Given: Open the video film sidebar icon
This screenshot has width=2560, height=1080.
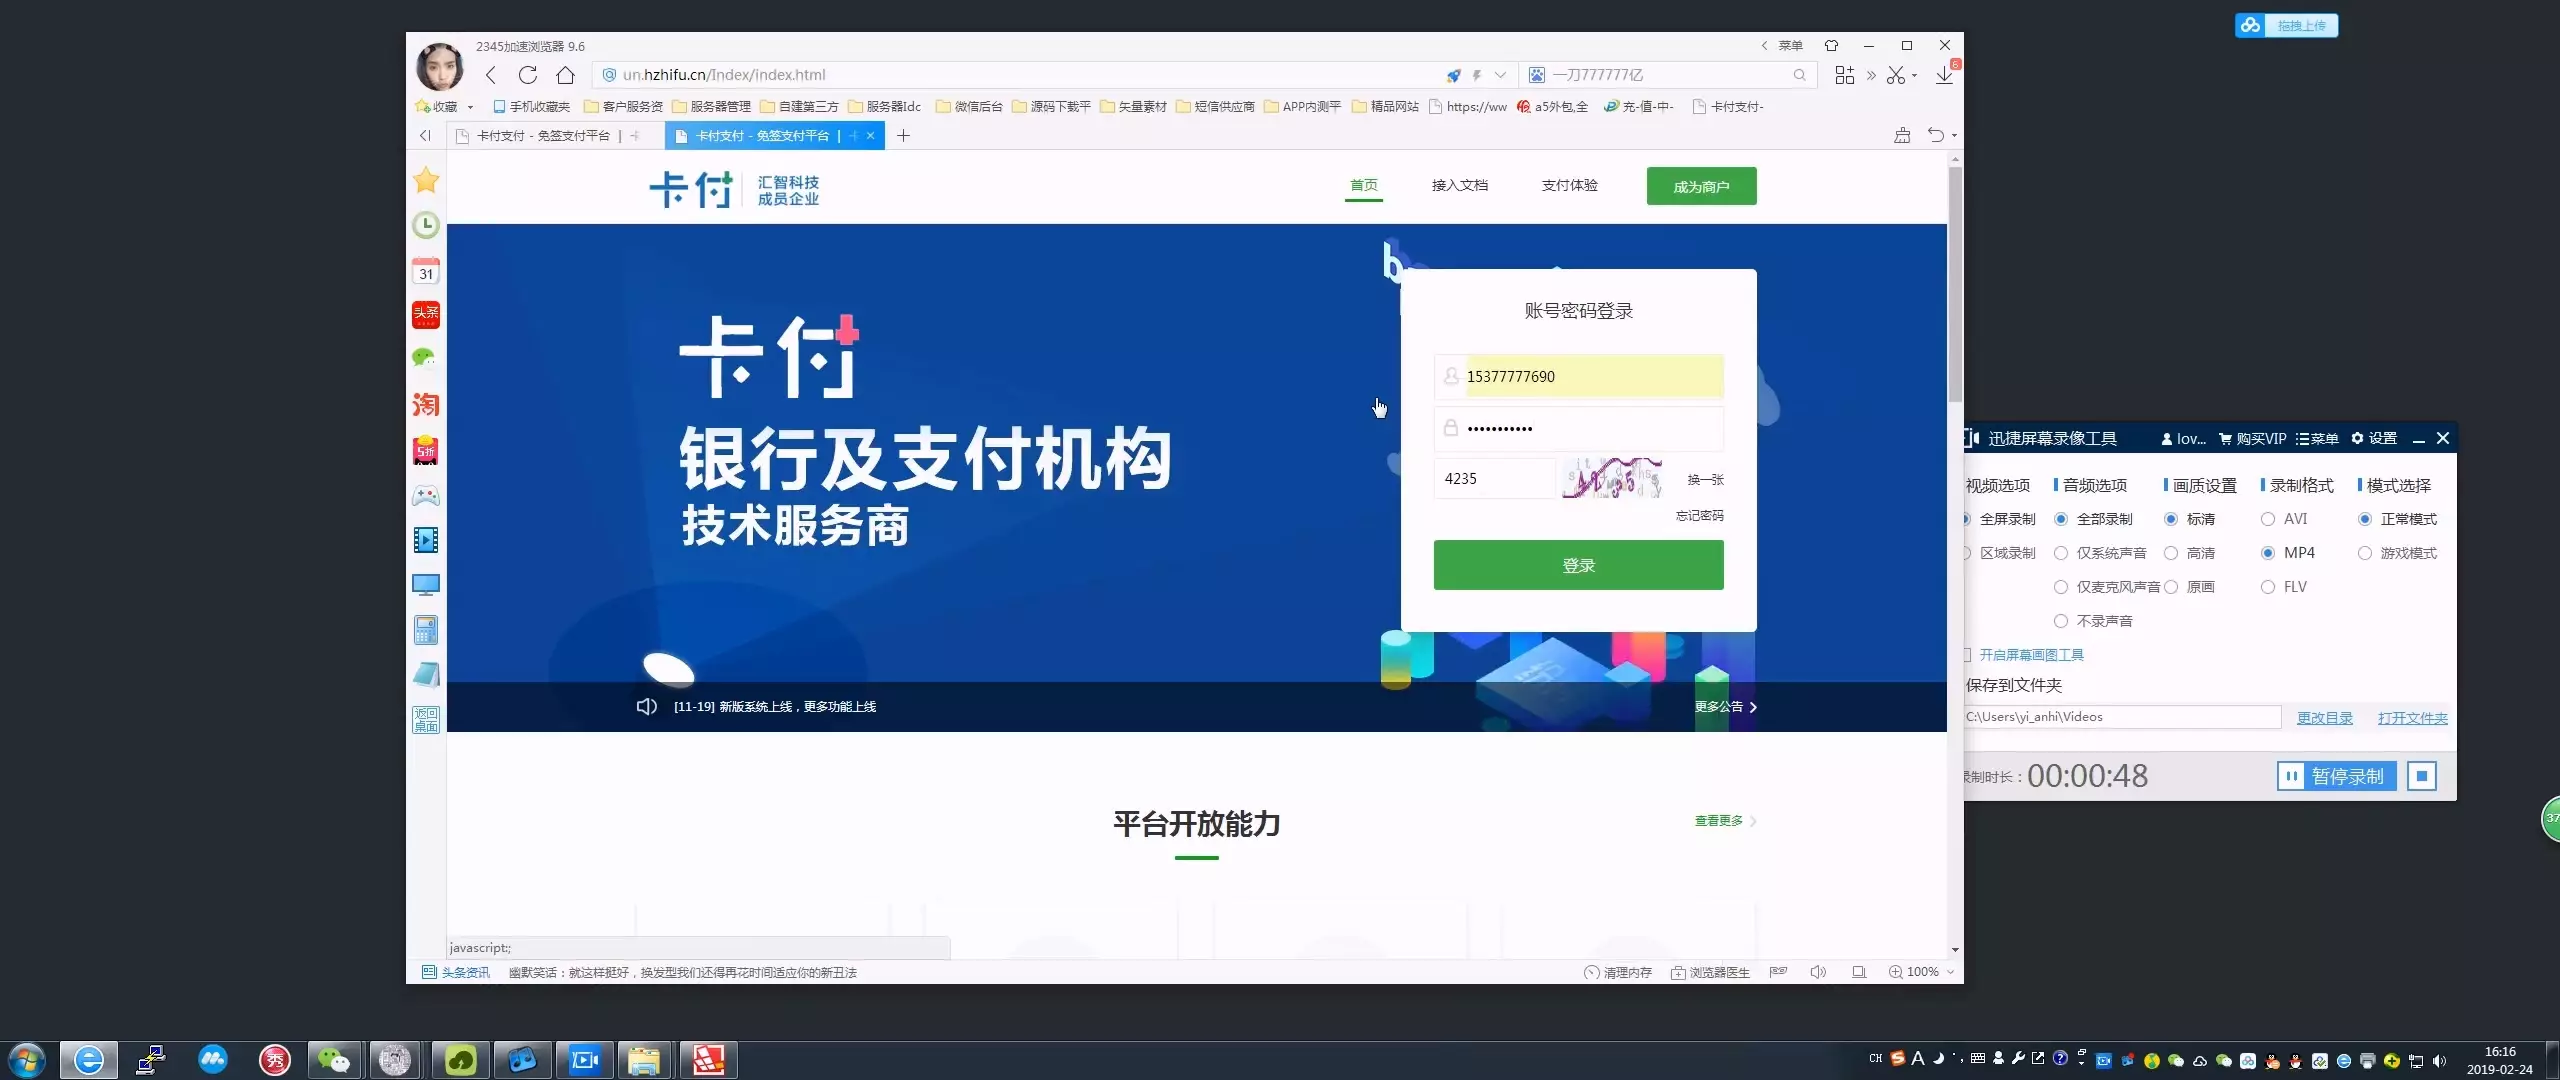Looking at the screenshot, I should point(426,540).
